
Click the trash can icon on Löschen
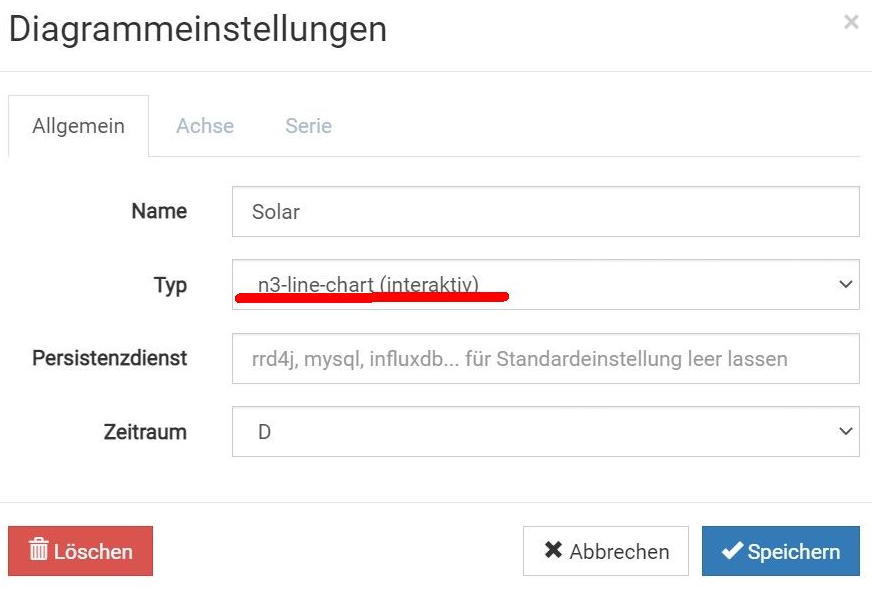(x=39, y=551)
